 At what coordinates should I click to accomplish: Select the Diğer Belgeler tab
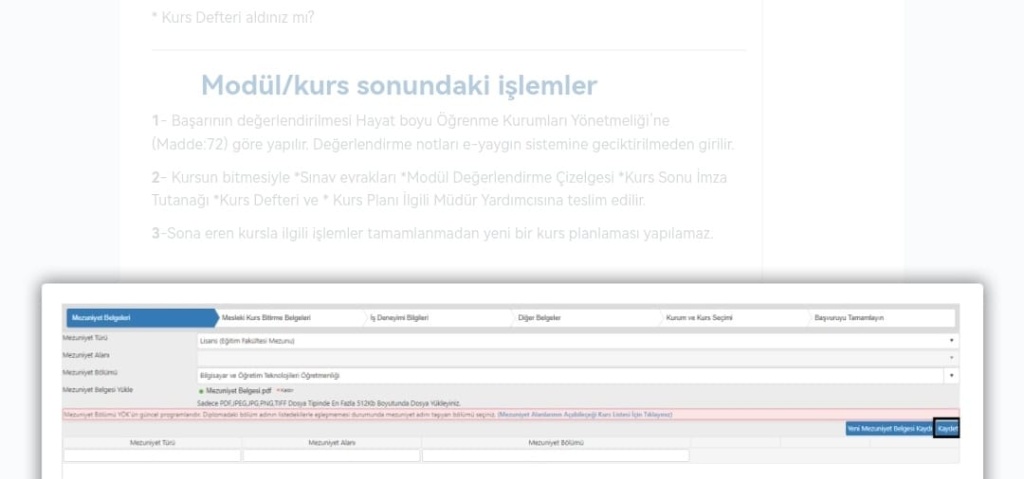[539, 318]
